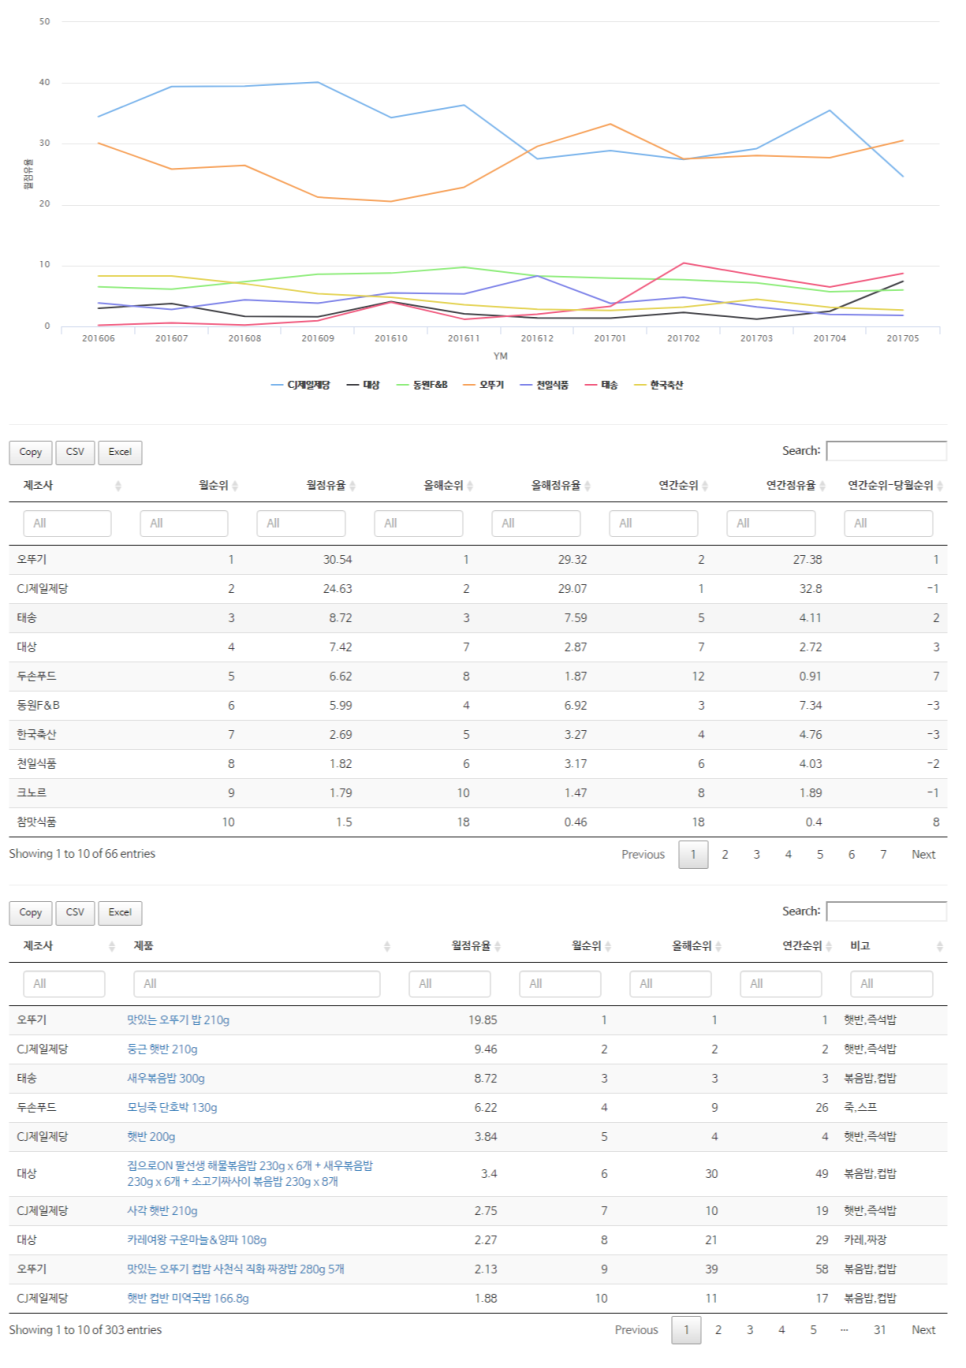Sort manufacturer share table by 제조사 arrows

click(118, 486)
